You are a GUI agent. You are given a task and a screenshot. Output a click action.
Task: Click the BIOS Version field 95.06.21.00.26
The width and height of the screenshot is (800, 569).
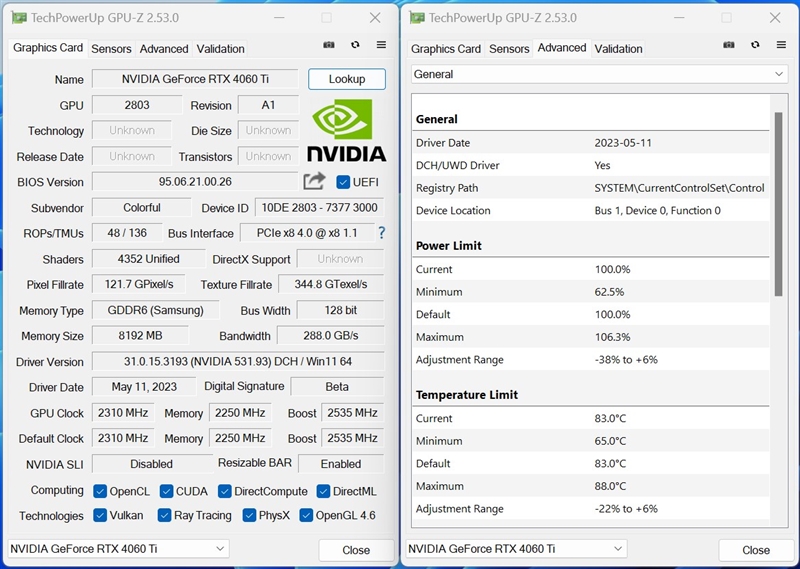pos(195,182)
